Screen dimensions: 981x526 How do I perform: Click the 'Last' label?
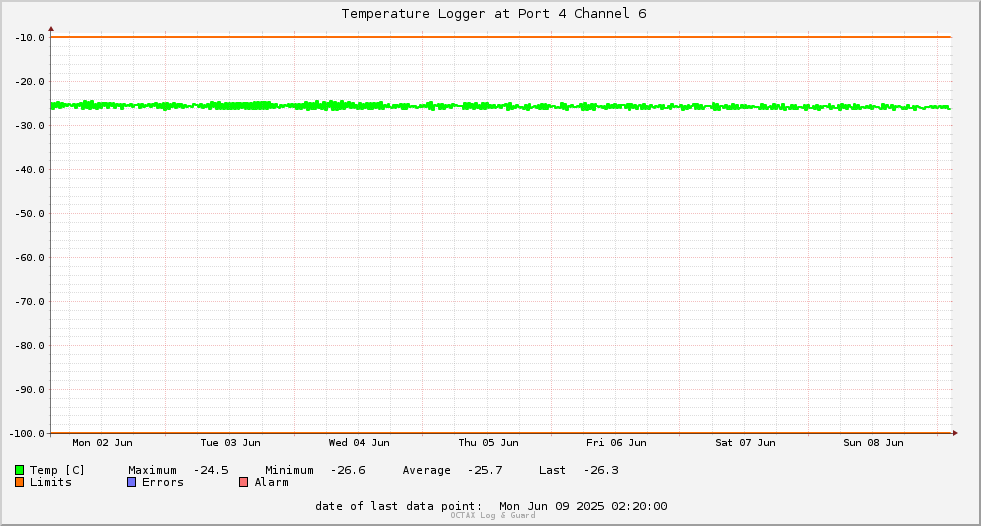point(552,470)
